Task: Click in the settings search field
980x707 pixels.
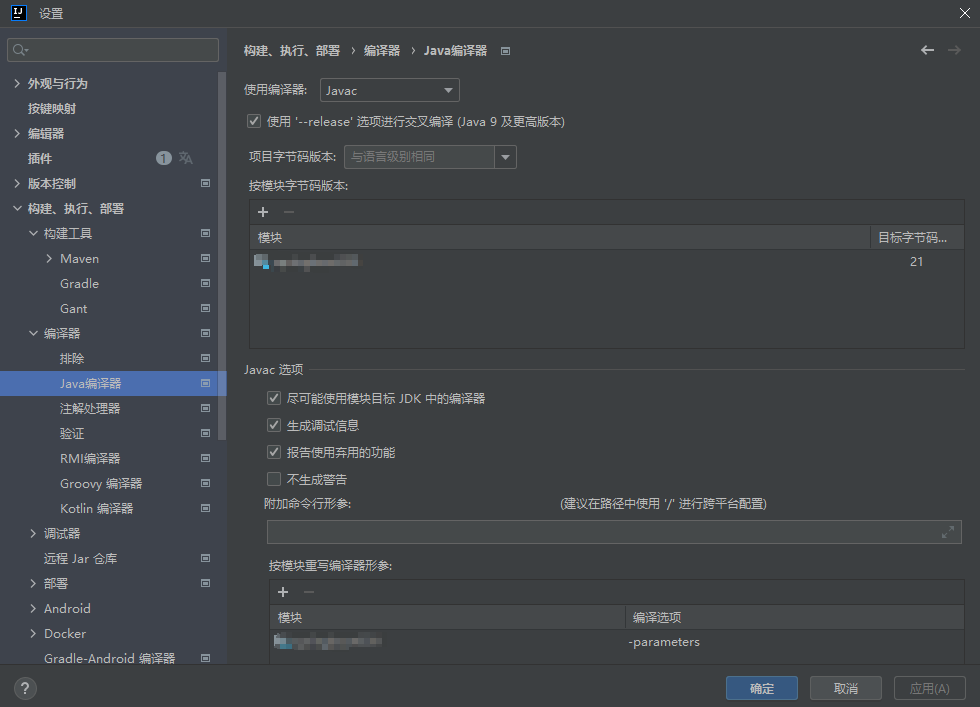Action: 113,50
